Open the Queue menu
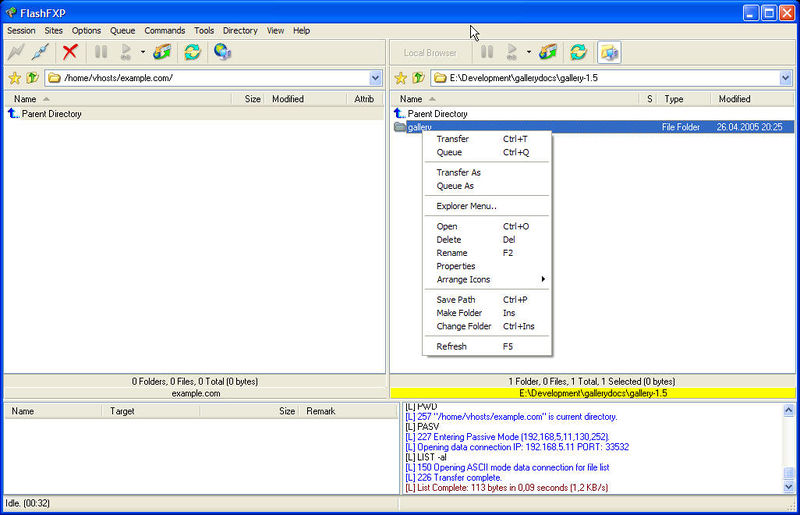The height and width of the screenshot is (515, 800). coord(122,31)
